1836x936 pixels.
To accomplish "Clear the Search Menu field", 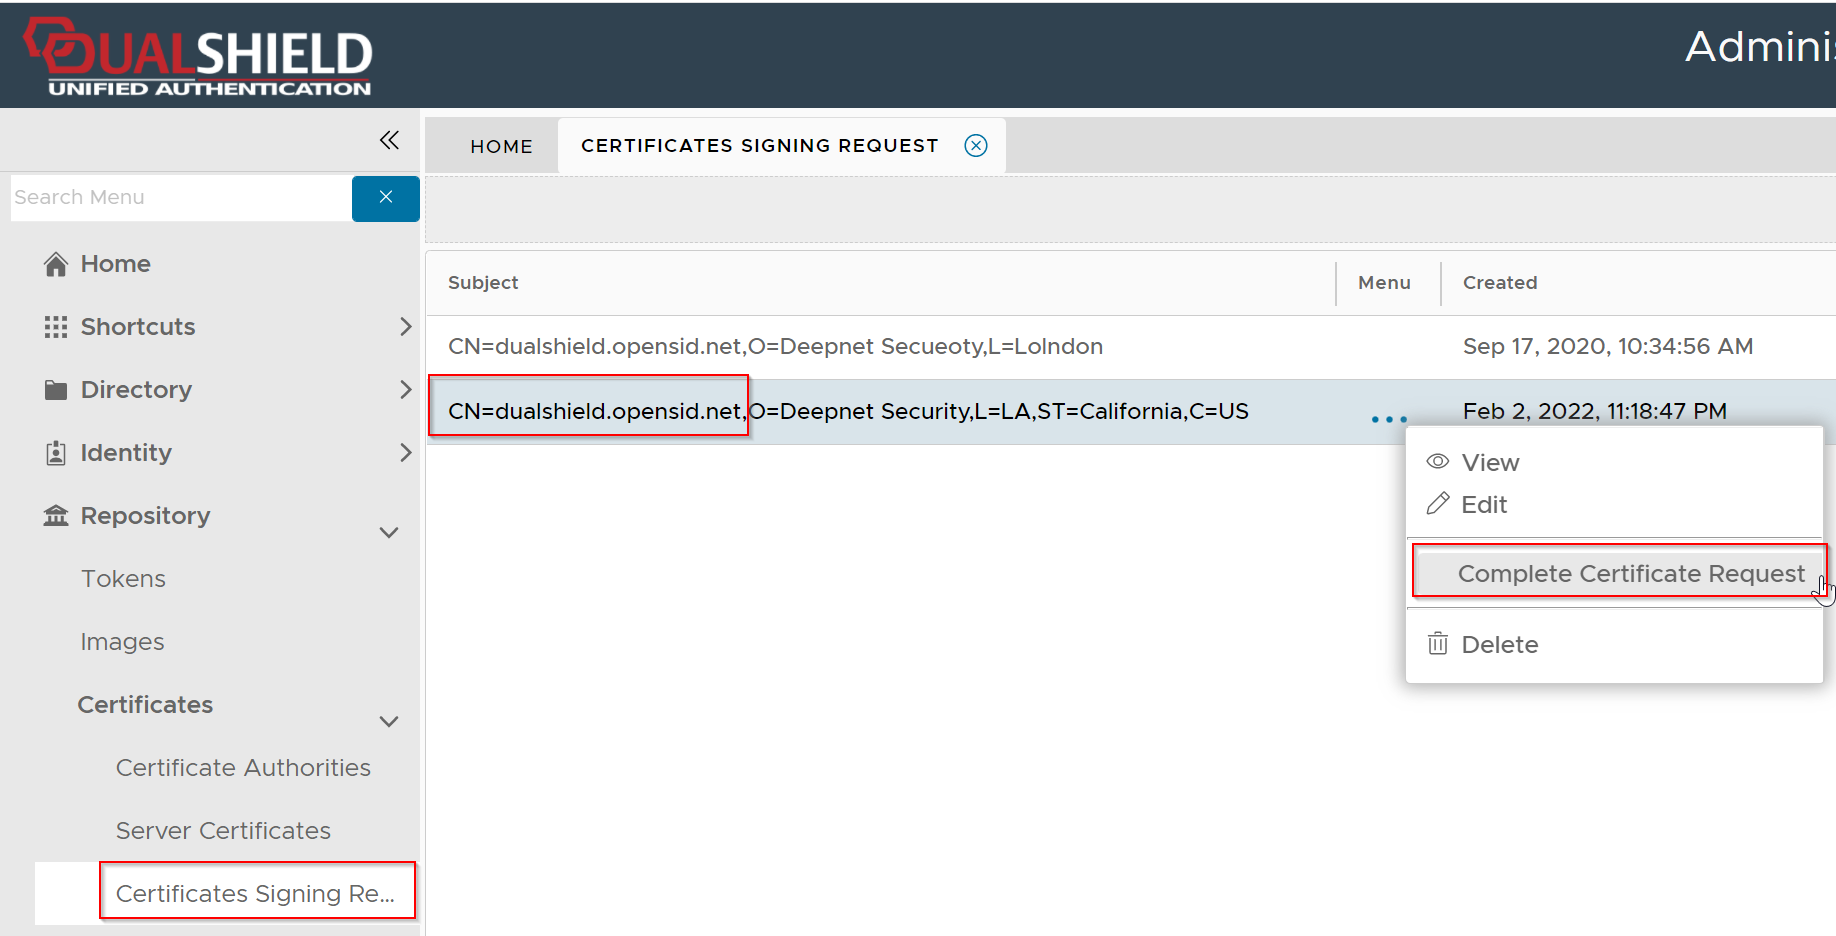I will (x=386, y=198).
